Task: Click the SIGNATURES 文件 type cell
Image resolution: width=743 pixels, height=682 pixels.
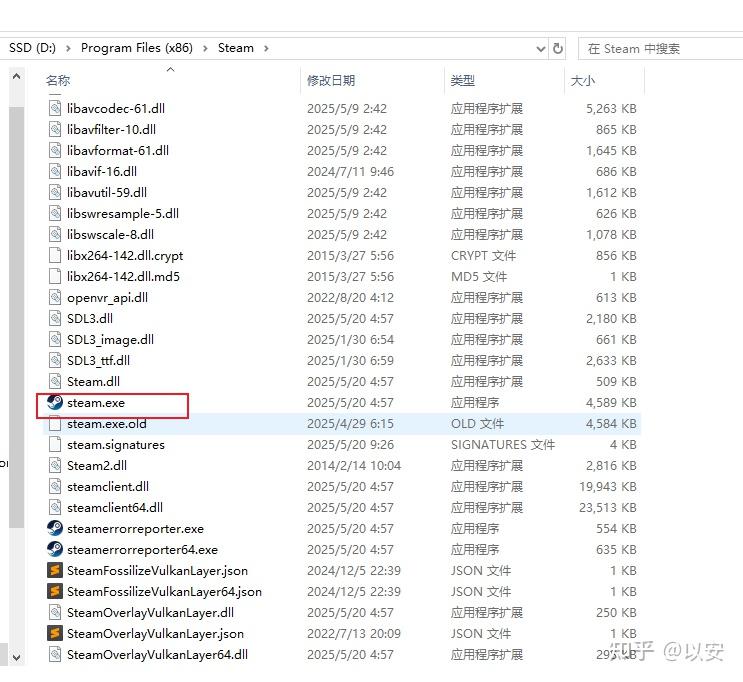Action: (503, 445)
